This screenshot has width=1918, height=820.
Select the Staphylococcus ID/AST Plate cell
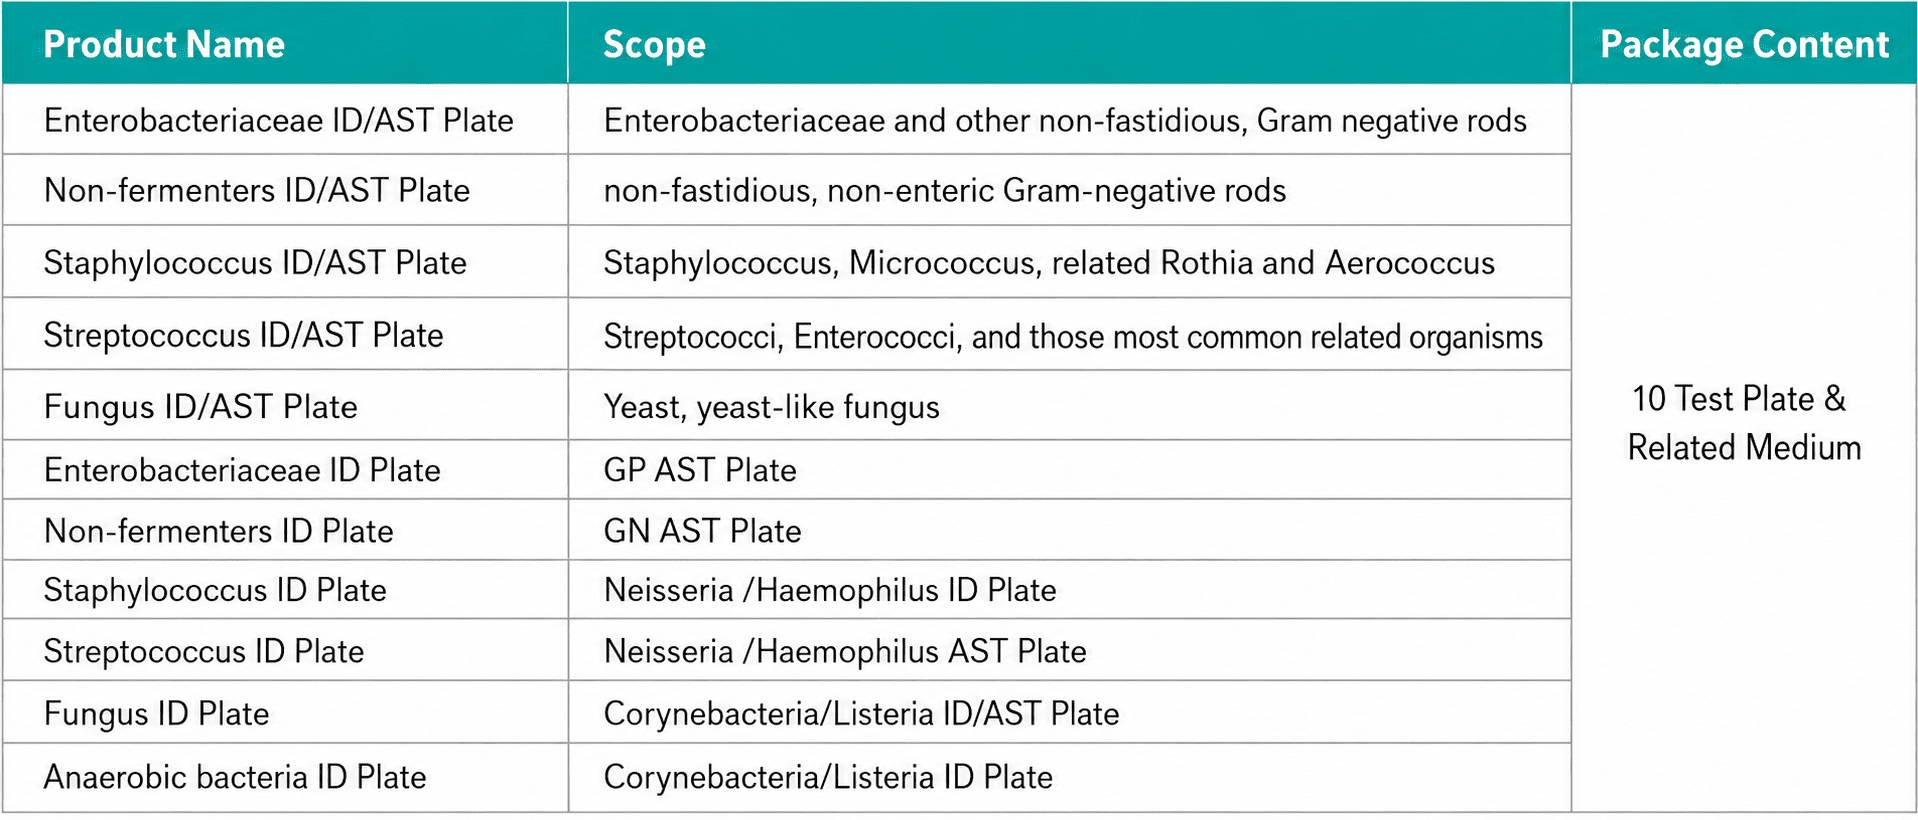(285, 262)
